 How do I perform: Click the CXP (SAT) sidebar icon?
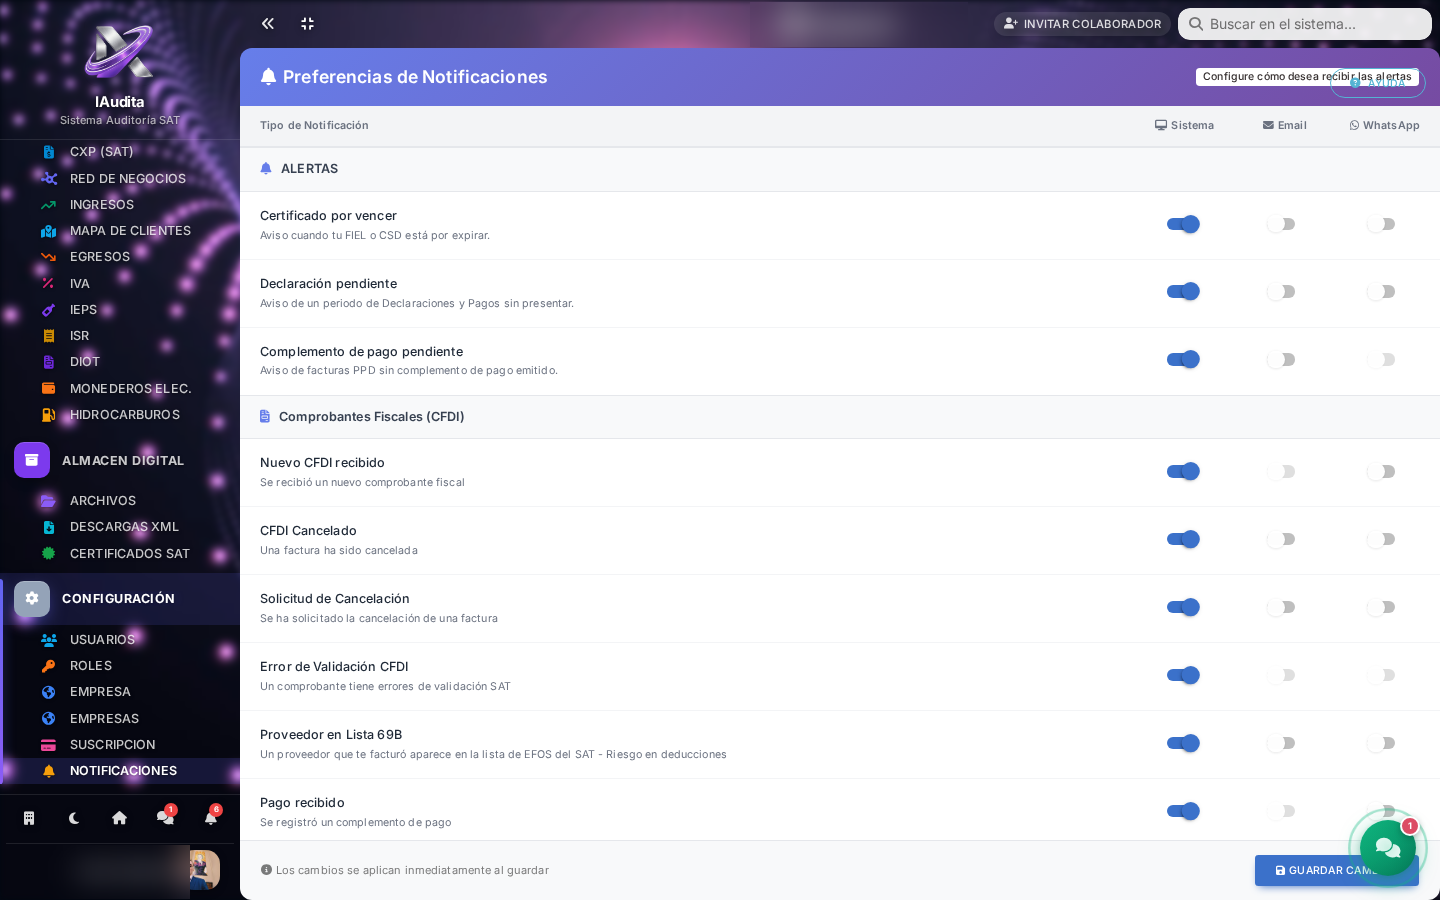coord(48,152)
